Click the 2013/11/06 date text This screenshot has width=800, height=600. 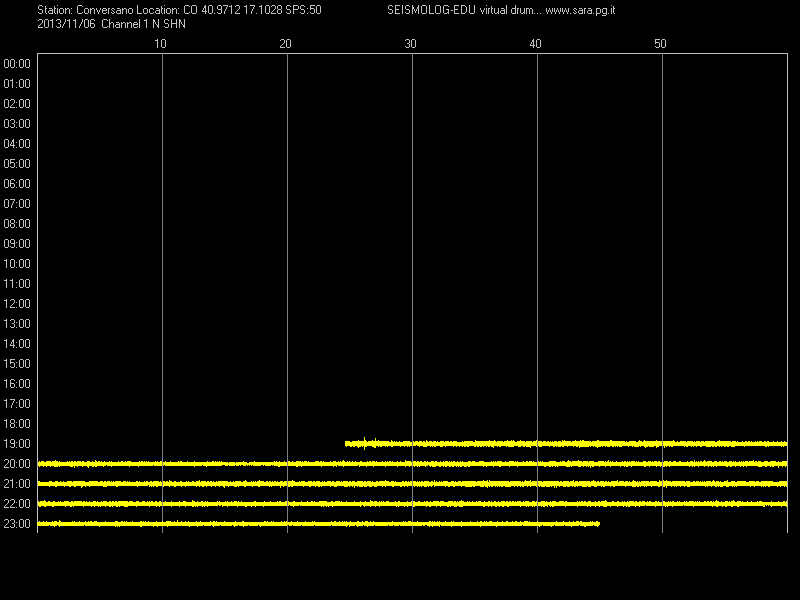point(66,24)
